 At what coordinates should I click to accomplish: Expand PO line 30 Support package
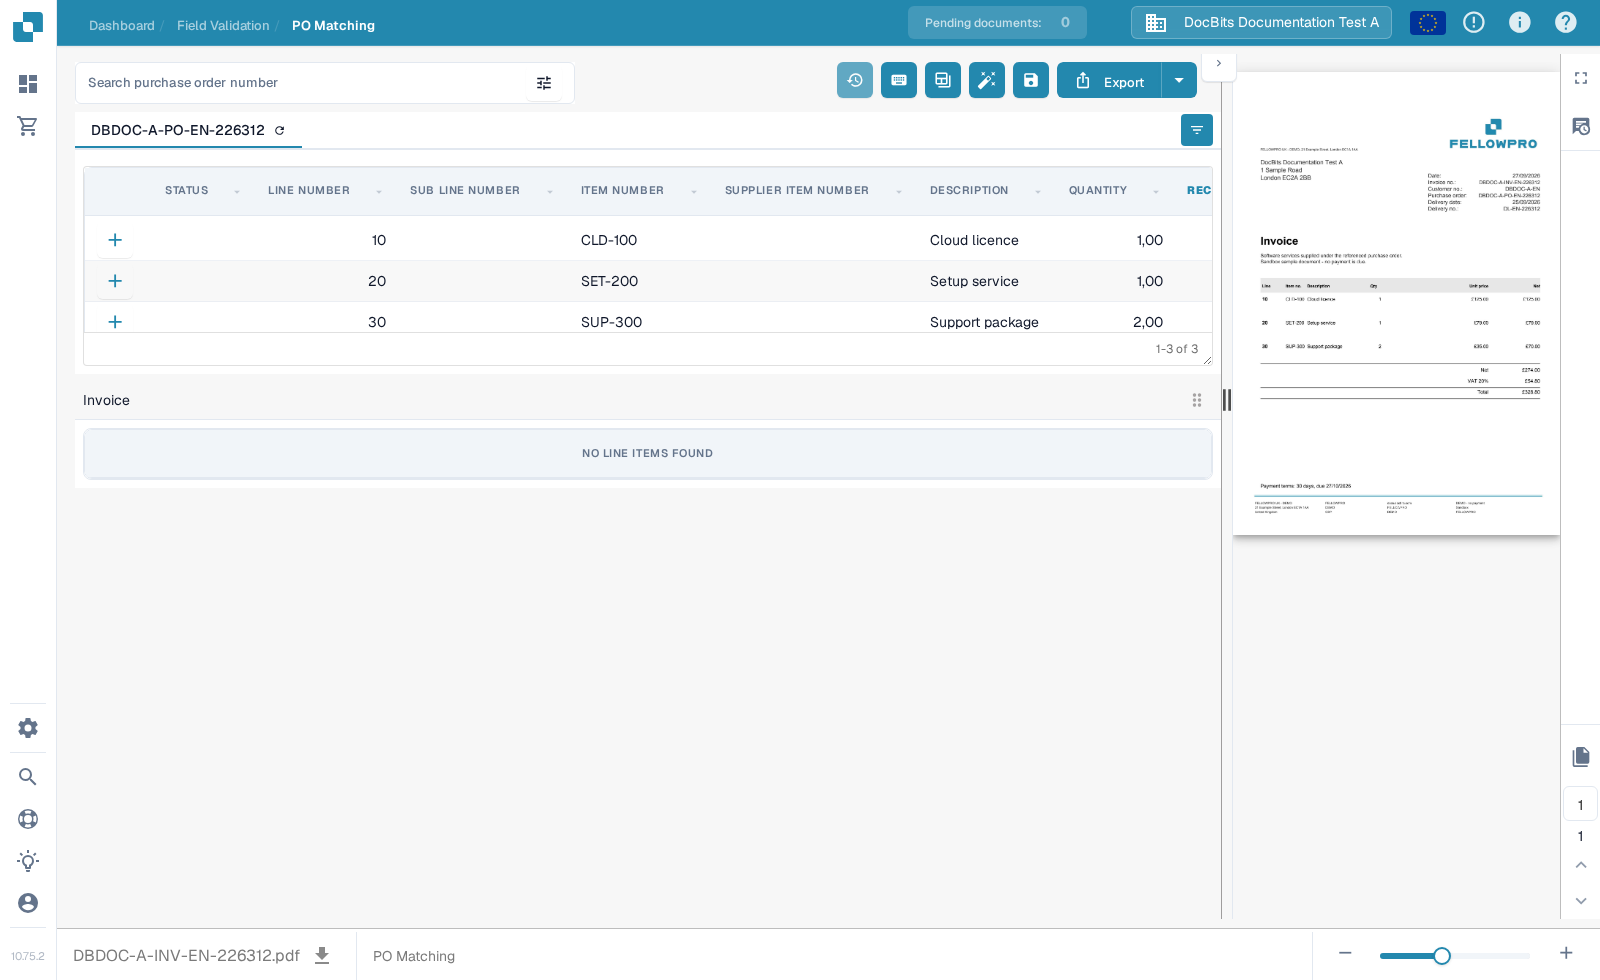click(115, 322)
